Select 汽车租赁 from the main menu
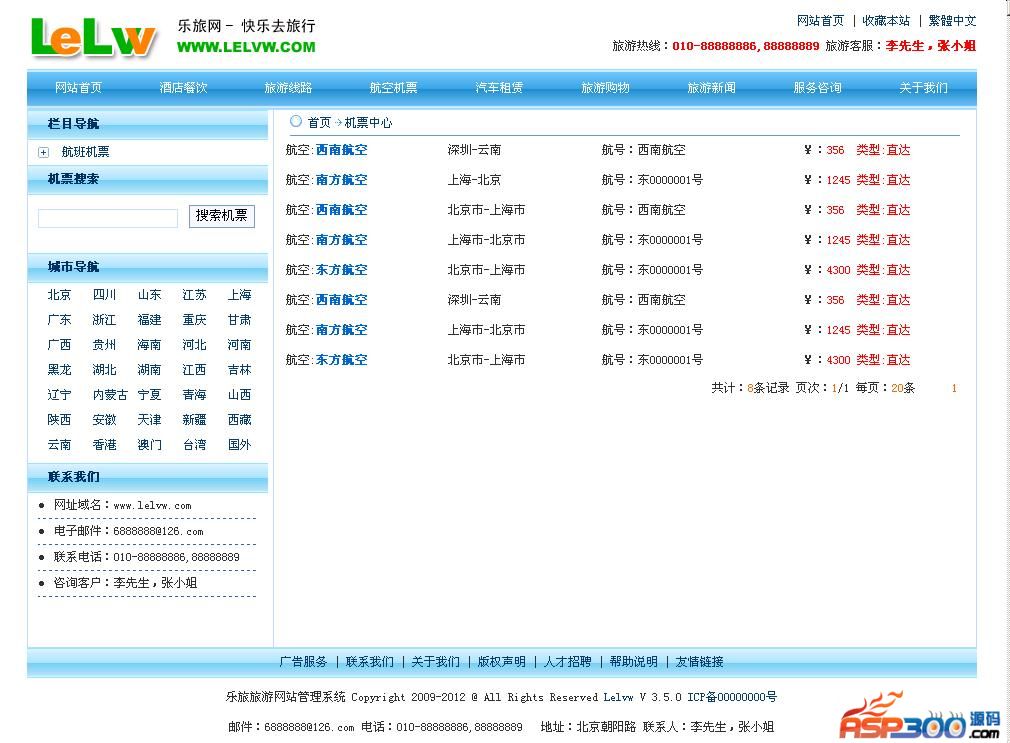This screenshot has width=1010, height=743. coord(499,88)
